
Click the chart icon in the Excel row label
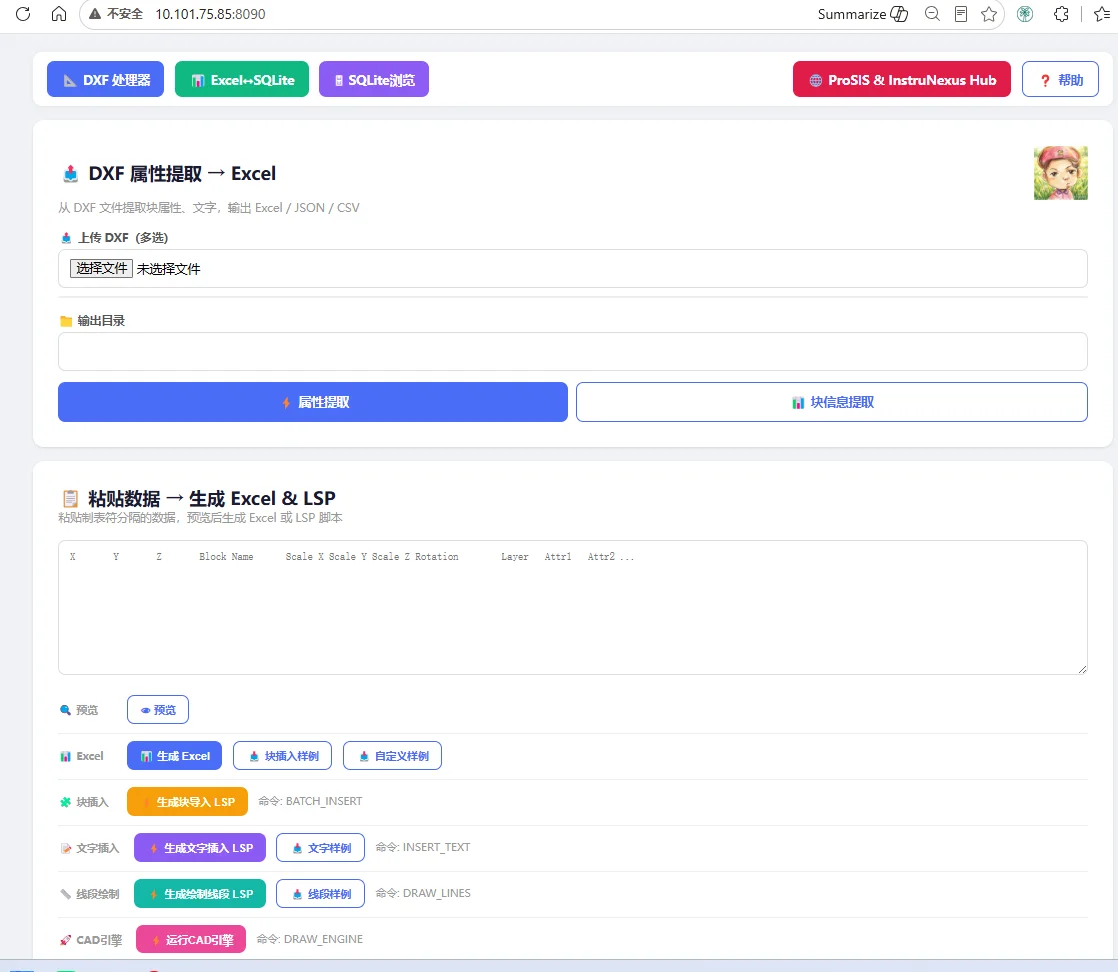[66, 757]
